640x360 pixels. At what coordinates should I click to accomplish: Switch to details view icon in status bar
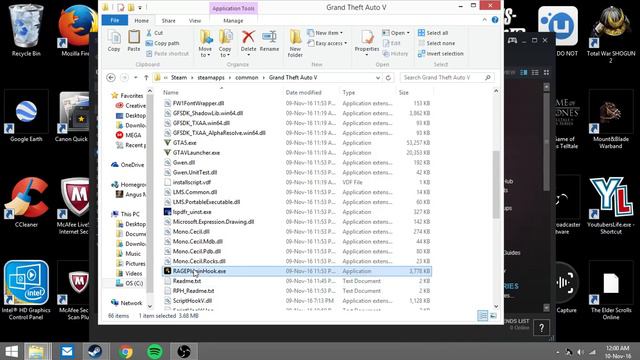(482, 316)
